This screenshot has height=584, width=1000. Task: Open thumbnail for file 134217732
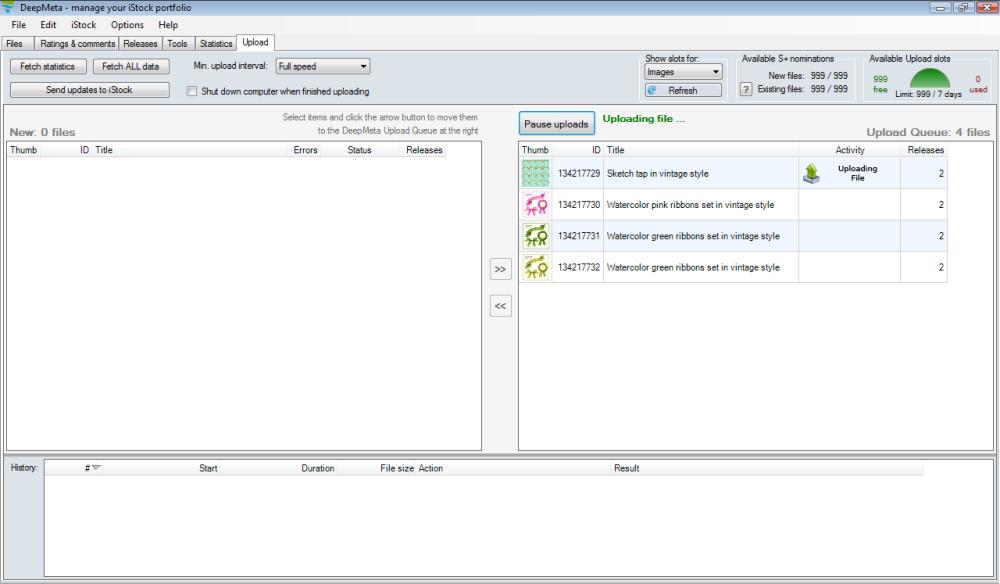536,267
